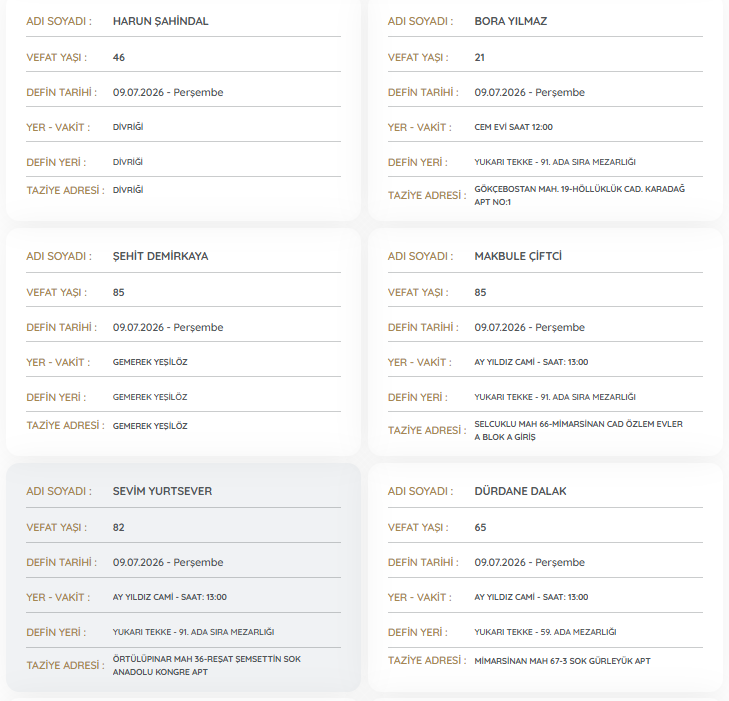The width and height of the screenshot is (729, 701).
Task: Click Sevim Yurtsever's Örtülüpınar Mah condolence address
Action: pyautogui.click(x=206, y=665)
